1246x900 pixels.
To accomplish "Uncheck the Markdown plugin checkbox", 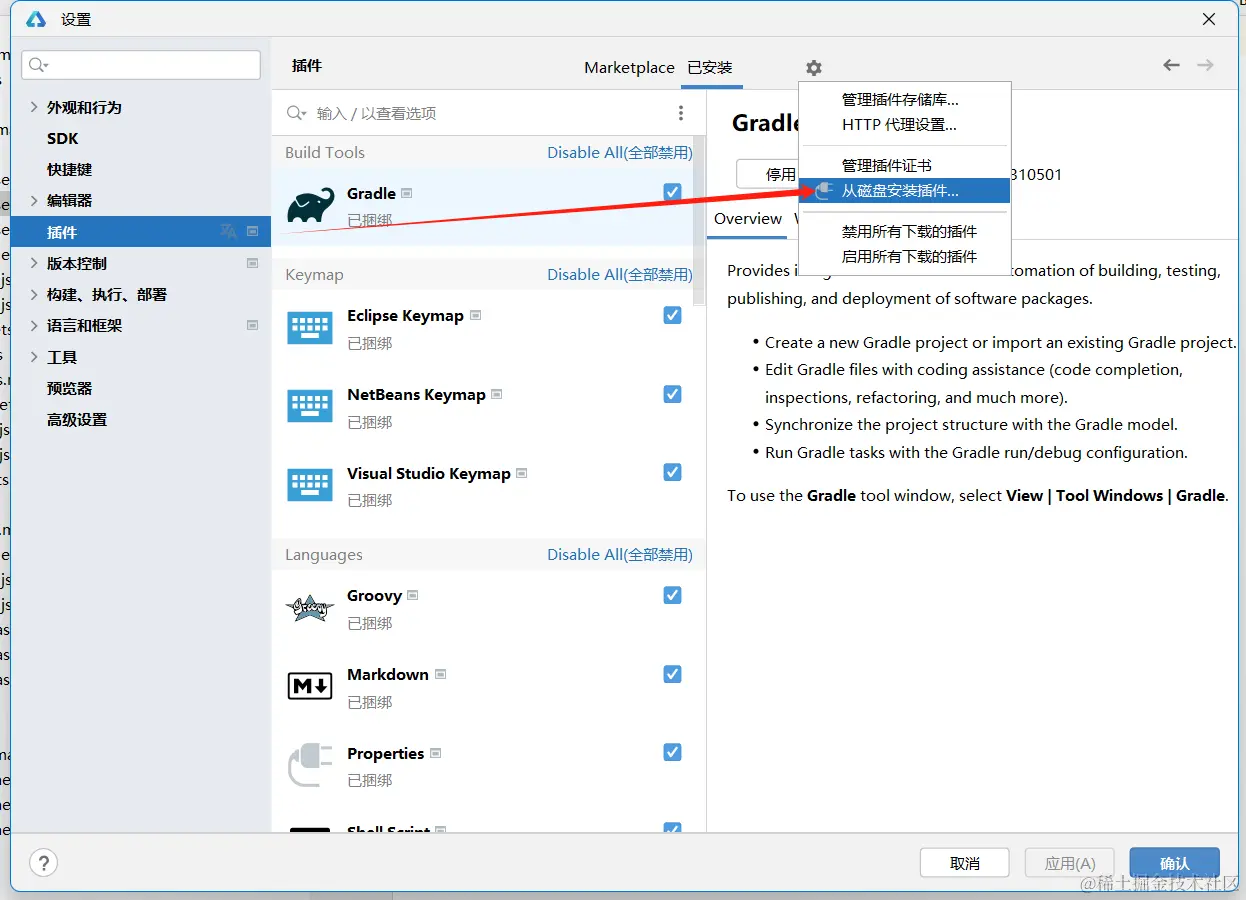I will coord(672,674).
